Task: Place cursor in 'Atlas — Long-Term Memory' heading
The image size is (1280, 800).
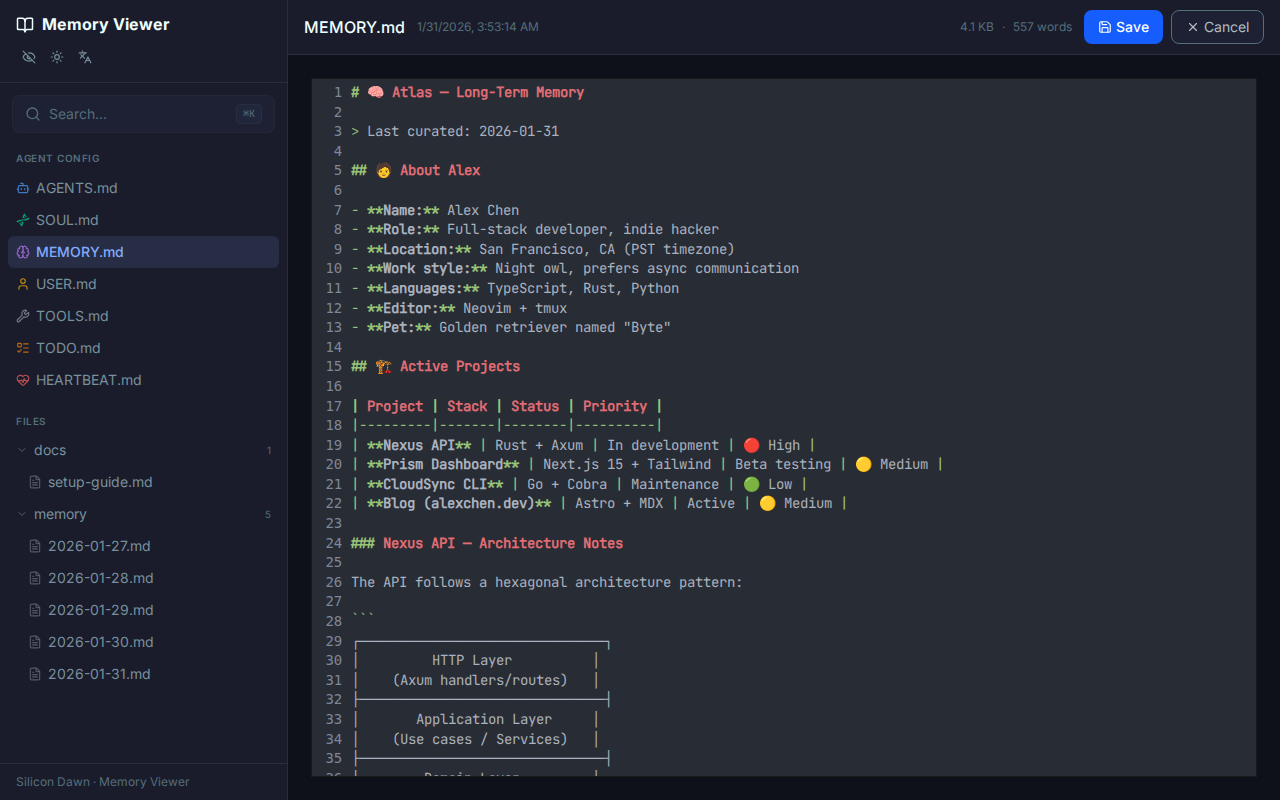Action: pos(488,92)
